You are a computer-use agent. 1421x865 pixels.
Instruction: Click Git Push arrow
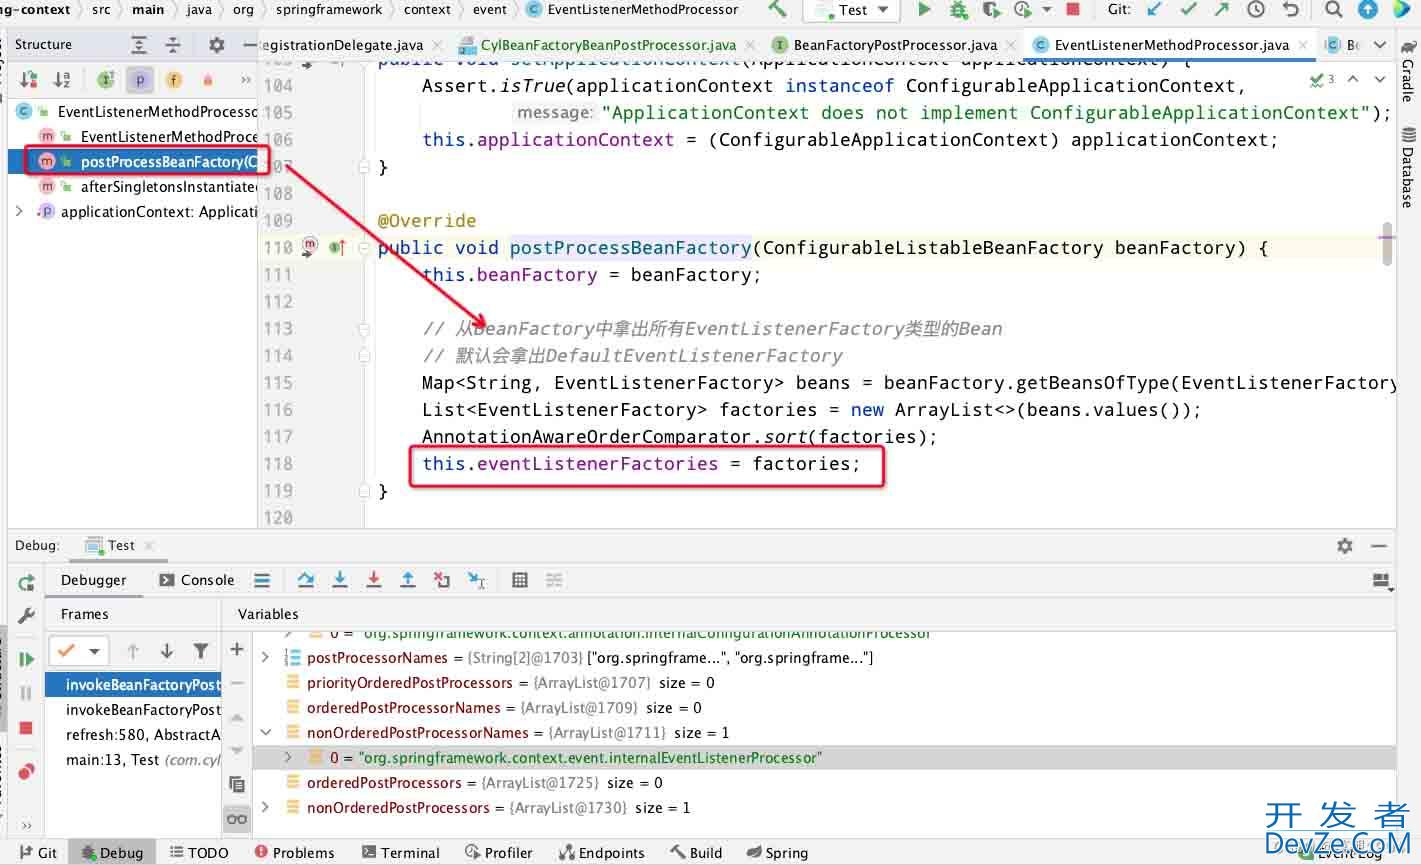[x=1222, y=9]
